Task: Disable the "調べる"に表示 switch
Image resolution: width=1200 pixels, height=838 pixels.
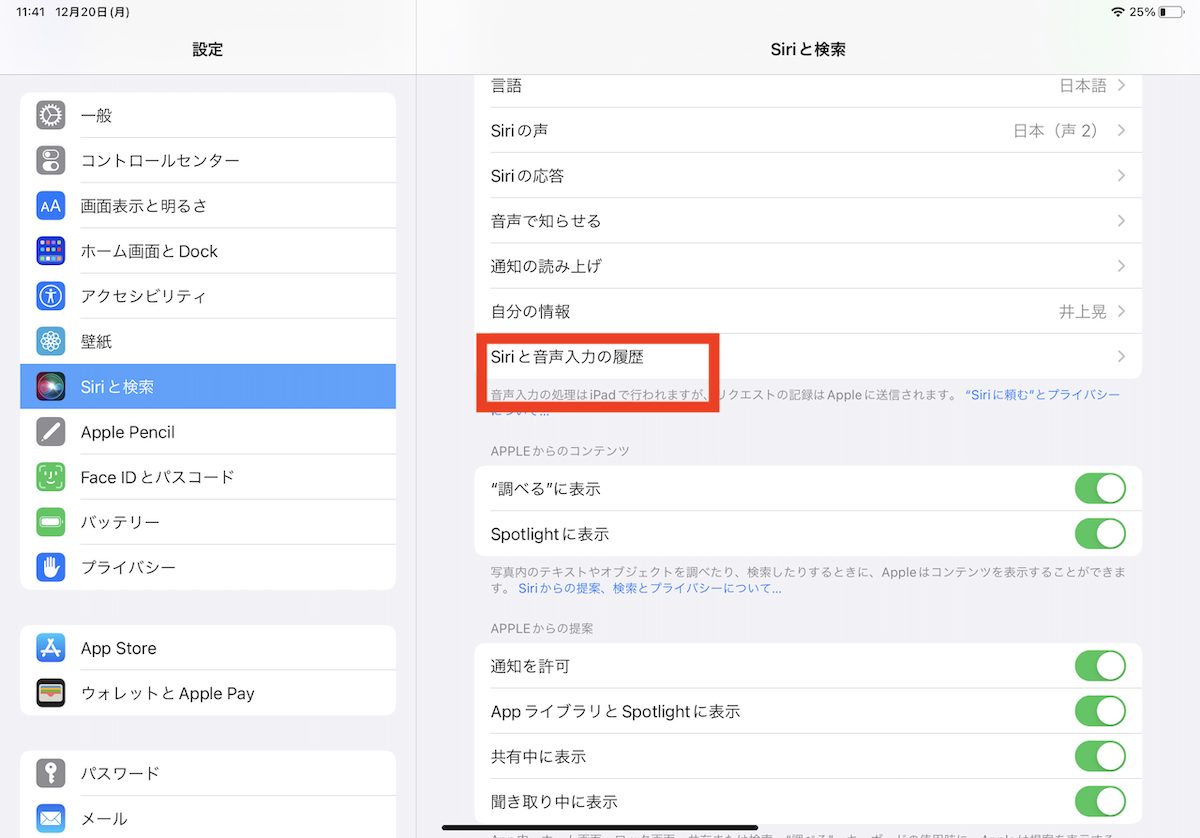Action: [1100, 489]
